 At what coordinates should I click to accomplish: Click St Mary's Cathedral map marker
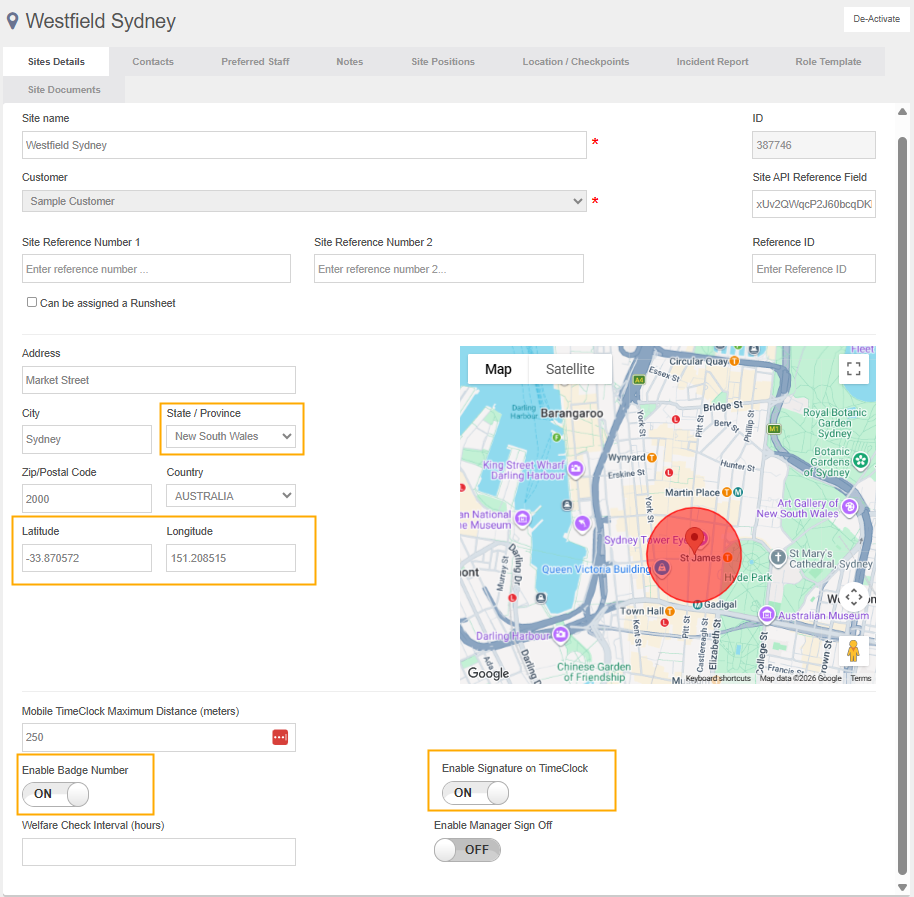778,557
